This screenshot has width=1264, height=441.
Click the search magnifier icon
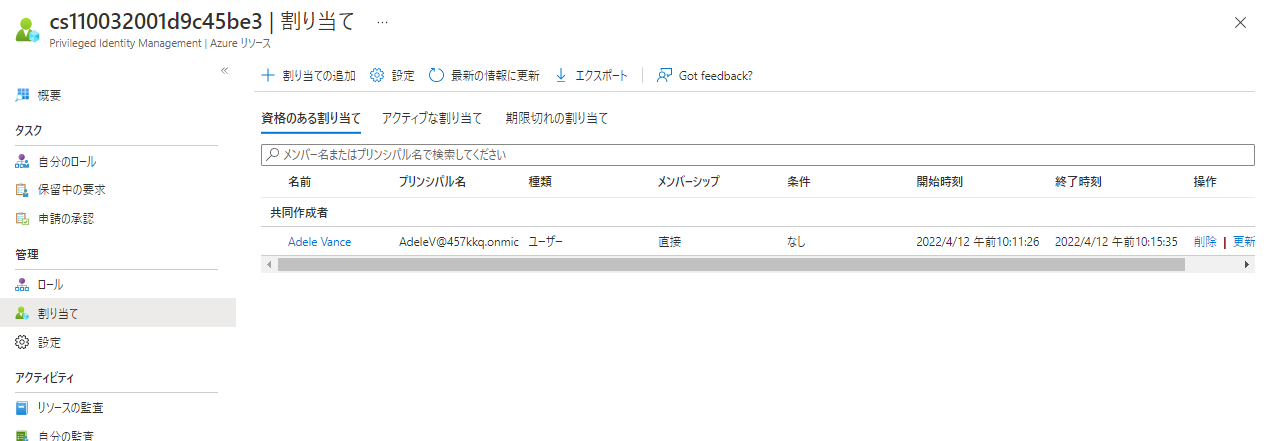pyautogui.click(x=271, y=155)
